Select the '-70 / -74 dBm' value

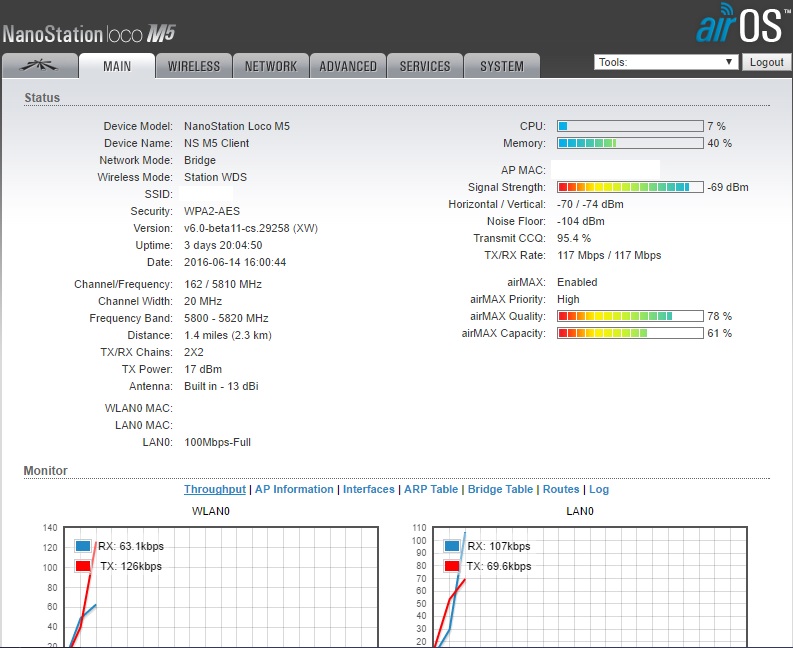coord(590,204)
